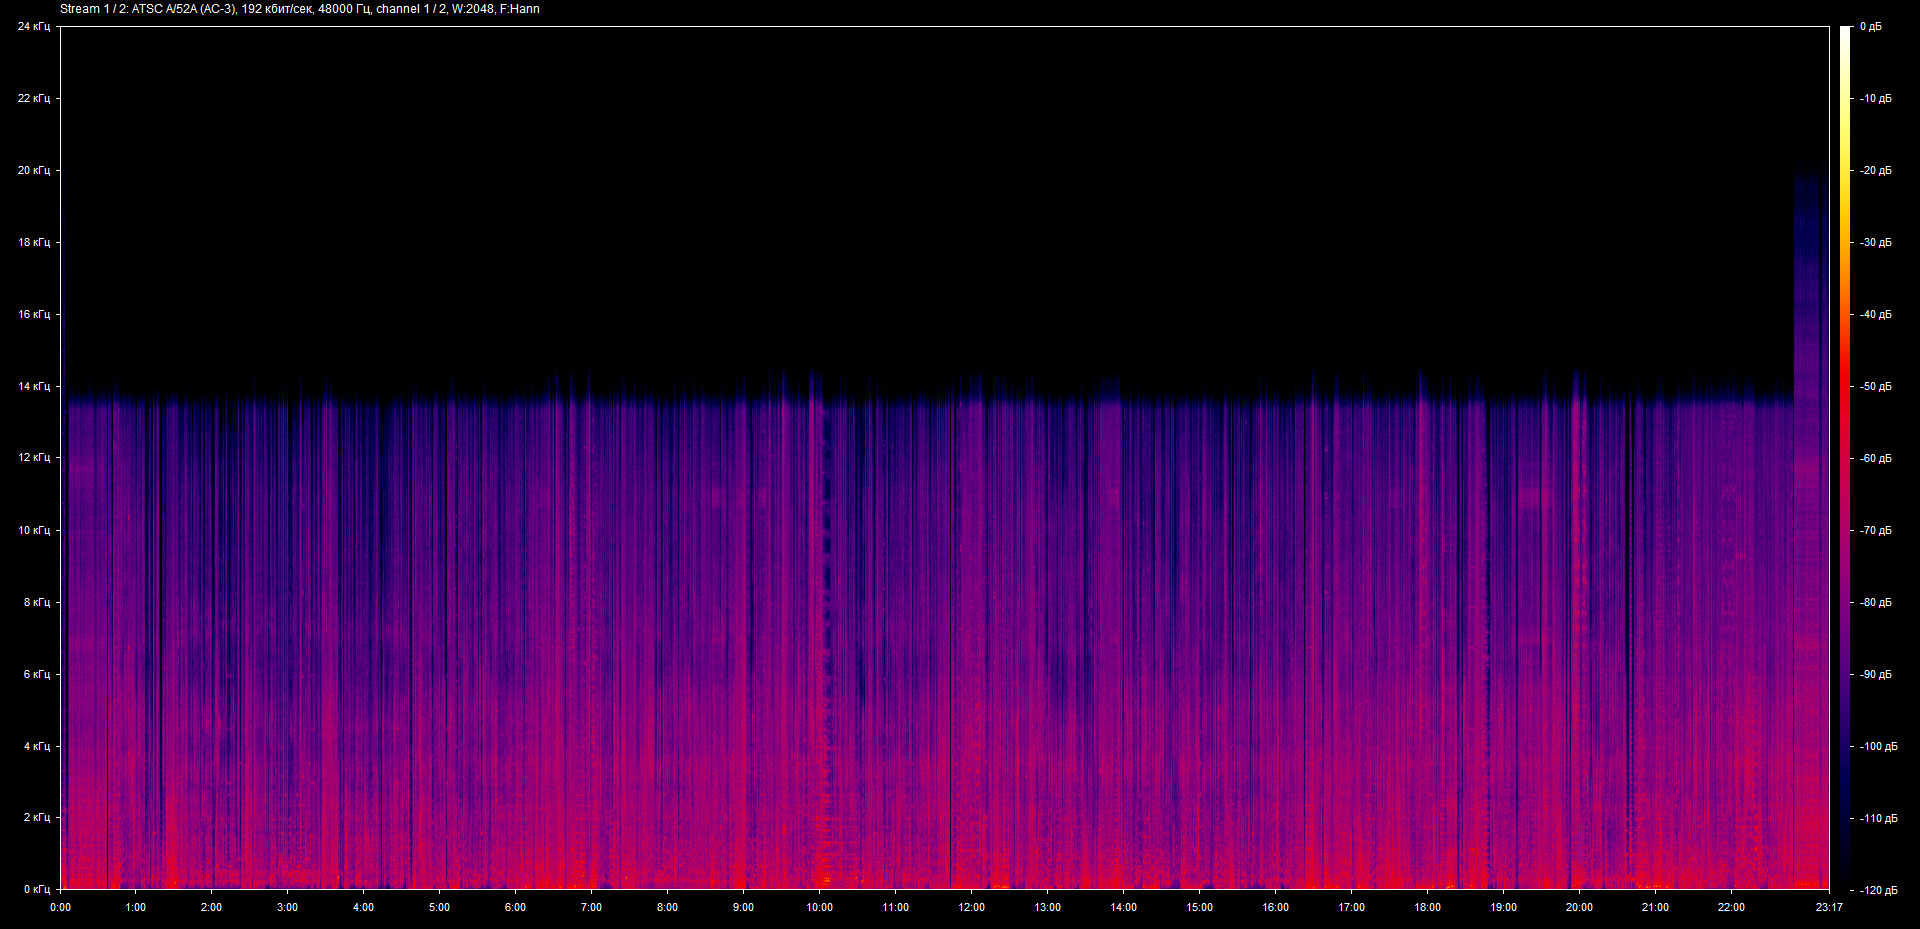Select the 5:00 mark on the time axis
The width and height of the screenshot is (1920, 929).
click(x=439, y=907)
